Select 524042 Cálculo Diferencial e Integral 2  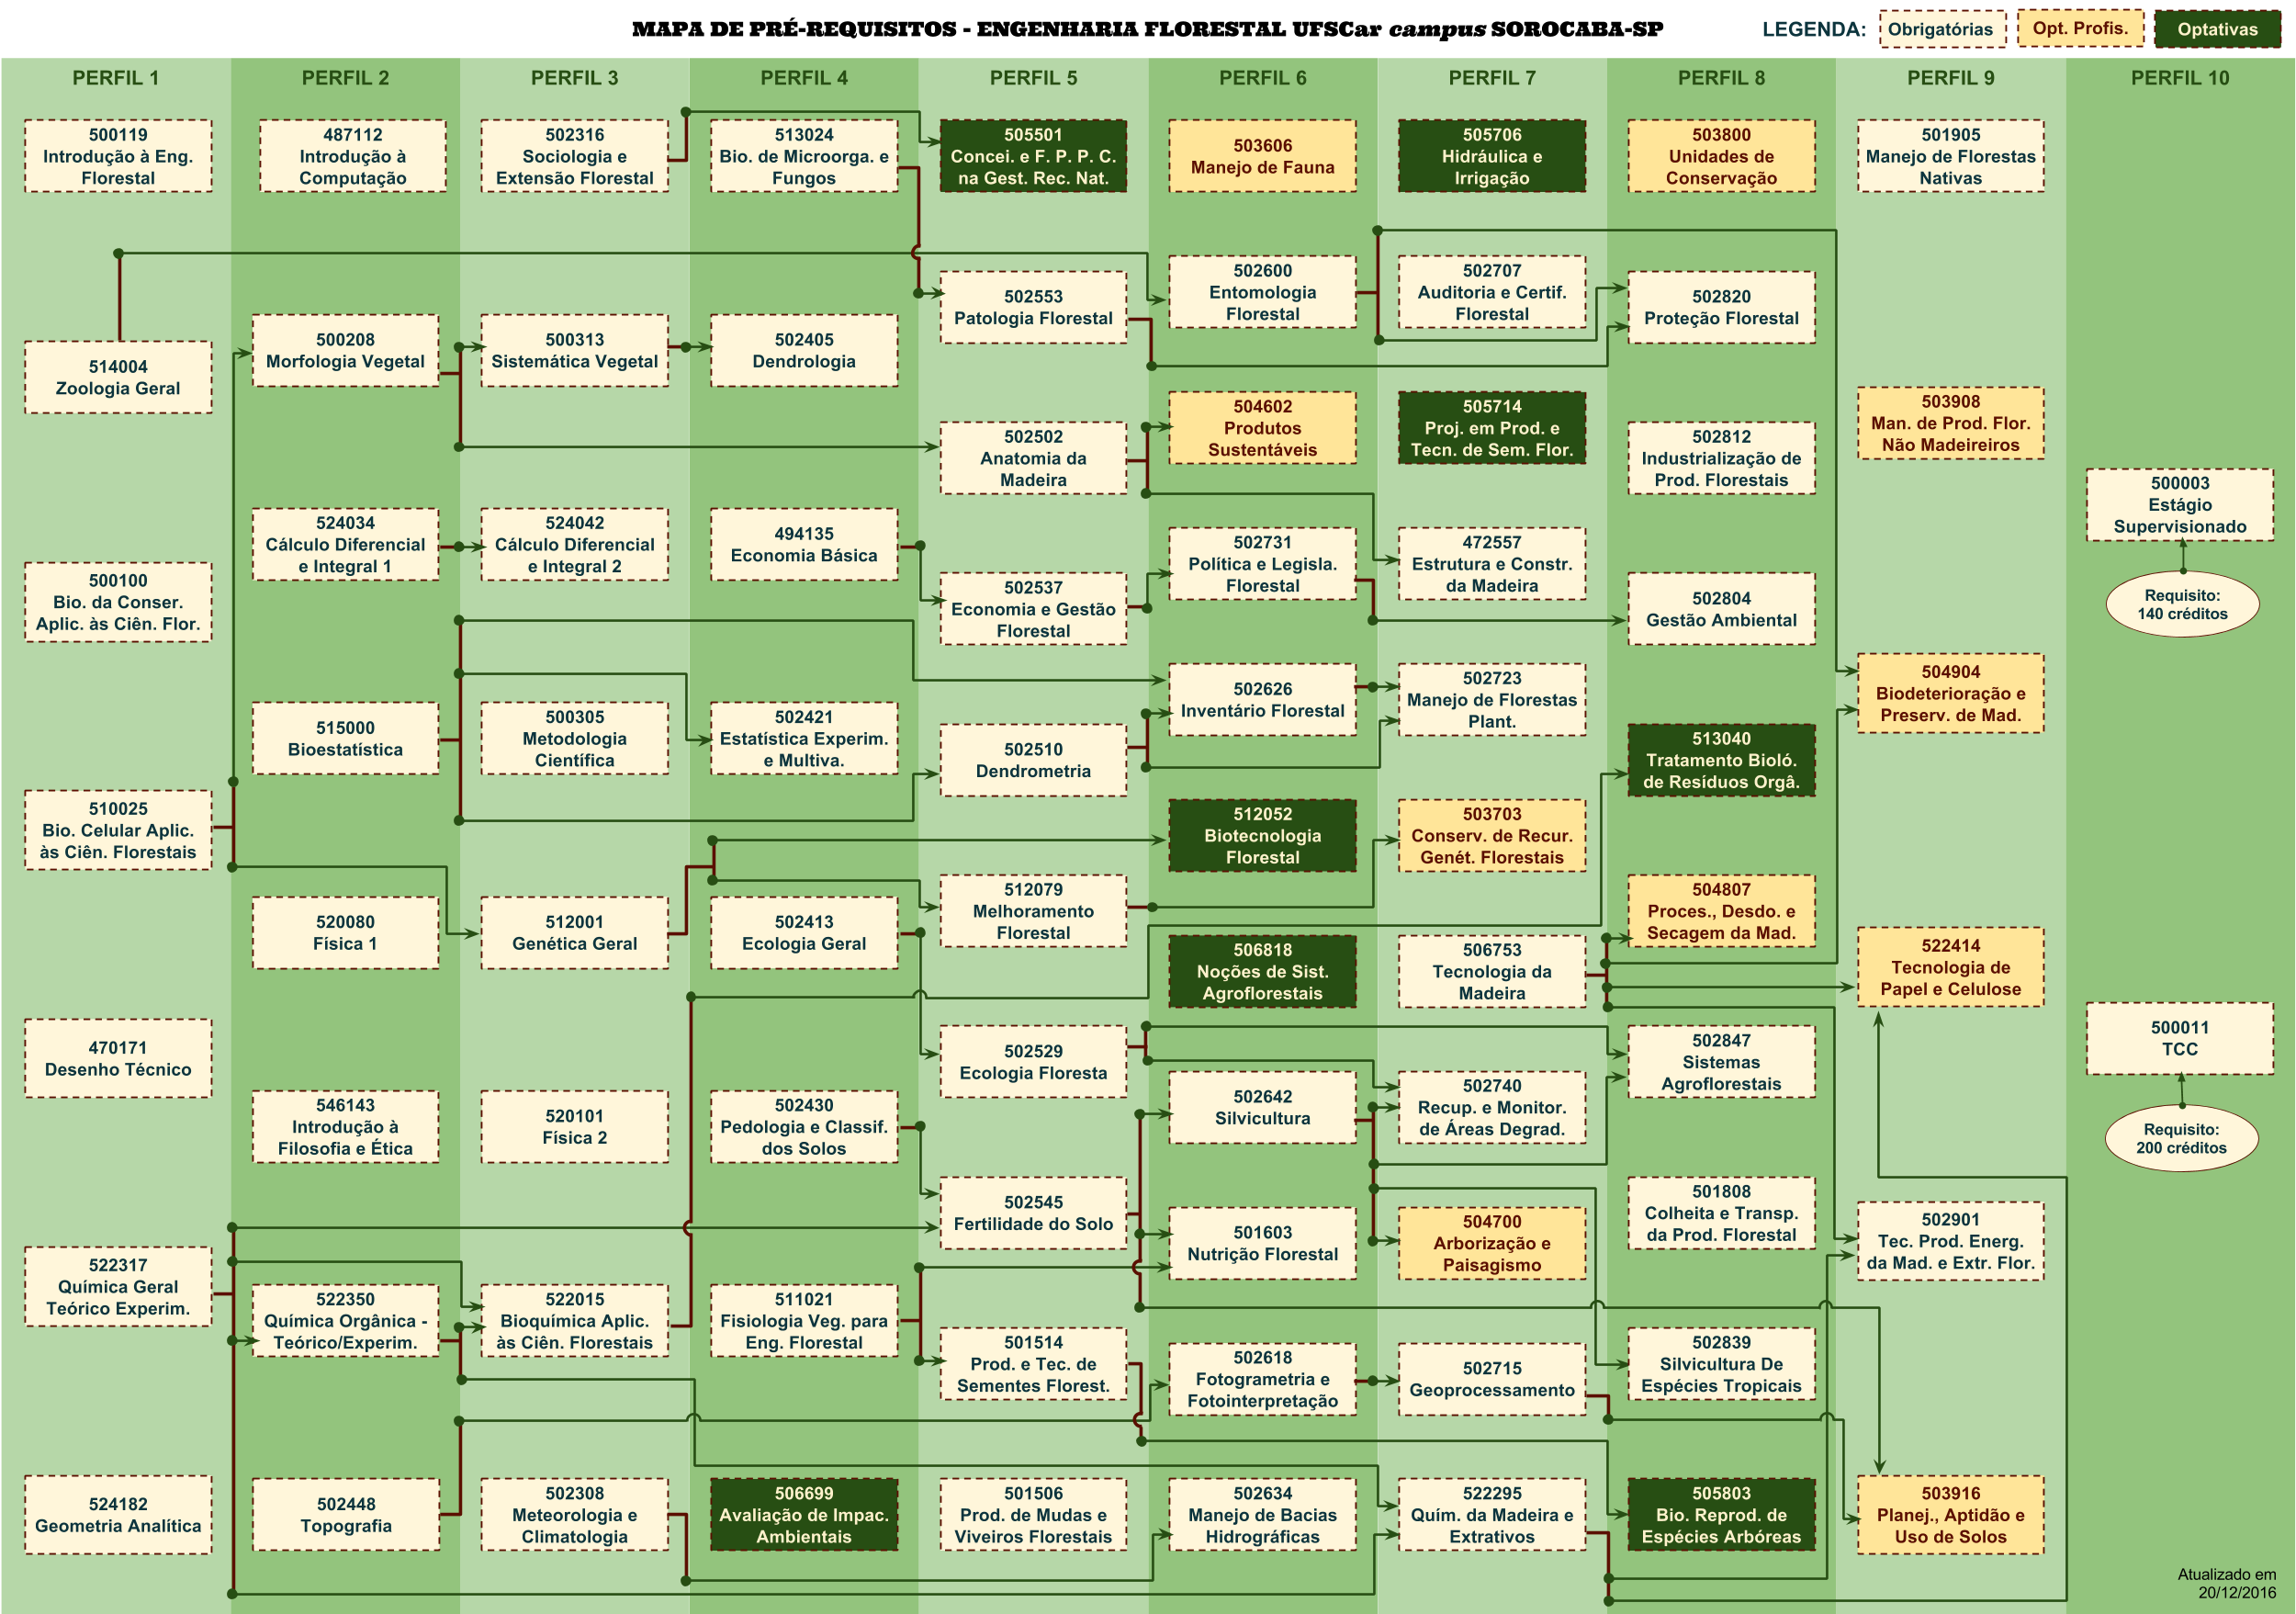pyautogui.click(x=575, y=544)
